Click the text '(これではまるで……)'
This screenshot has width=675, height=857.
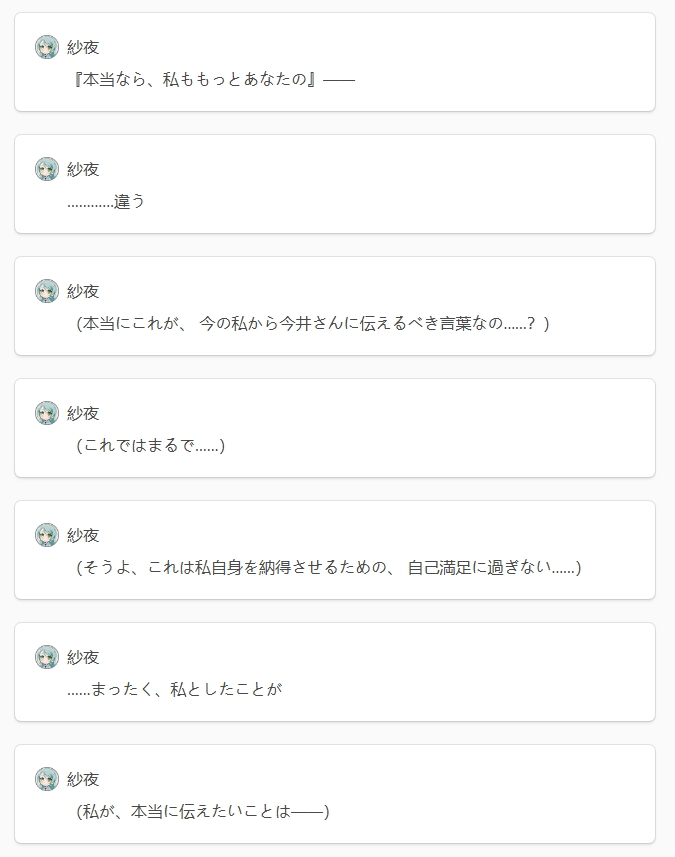point(150,445)
